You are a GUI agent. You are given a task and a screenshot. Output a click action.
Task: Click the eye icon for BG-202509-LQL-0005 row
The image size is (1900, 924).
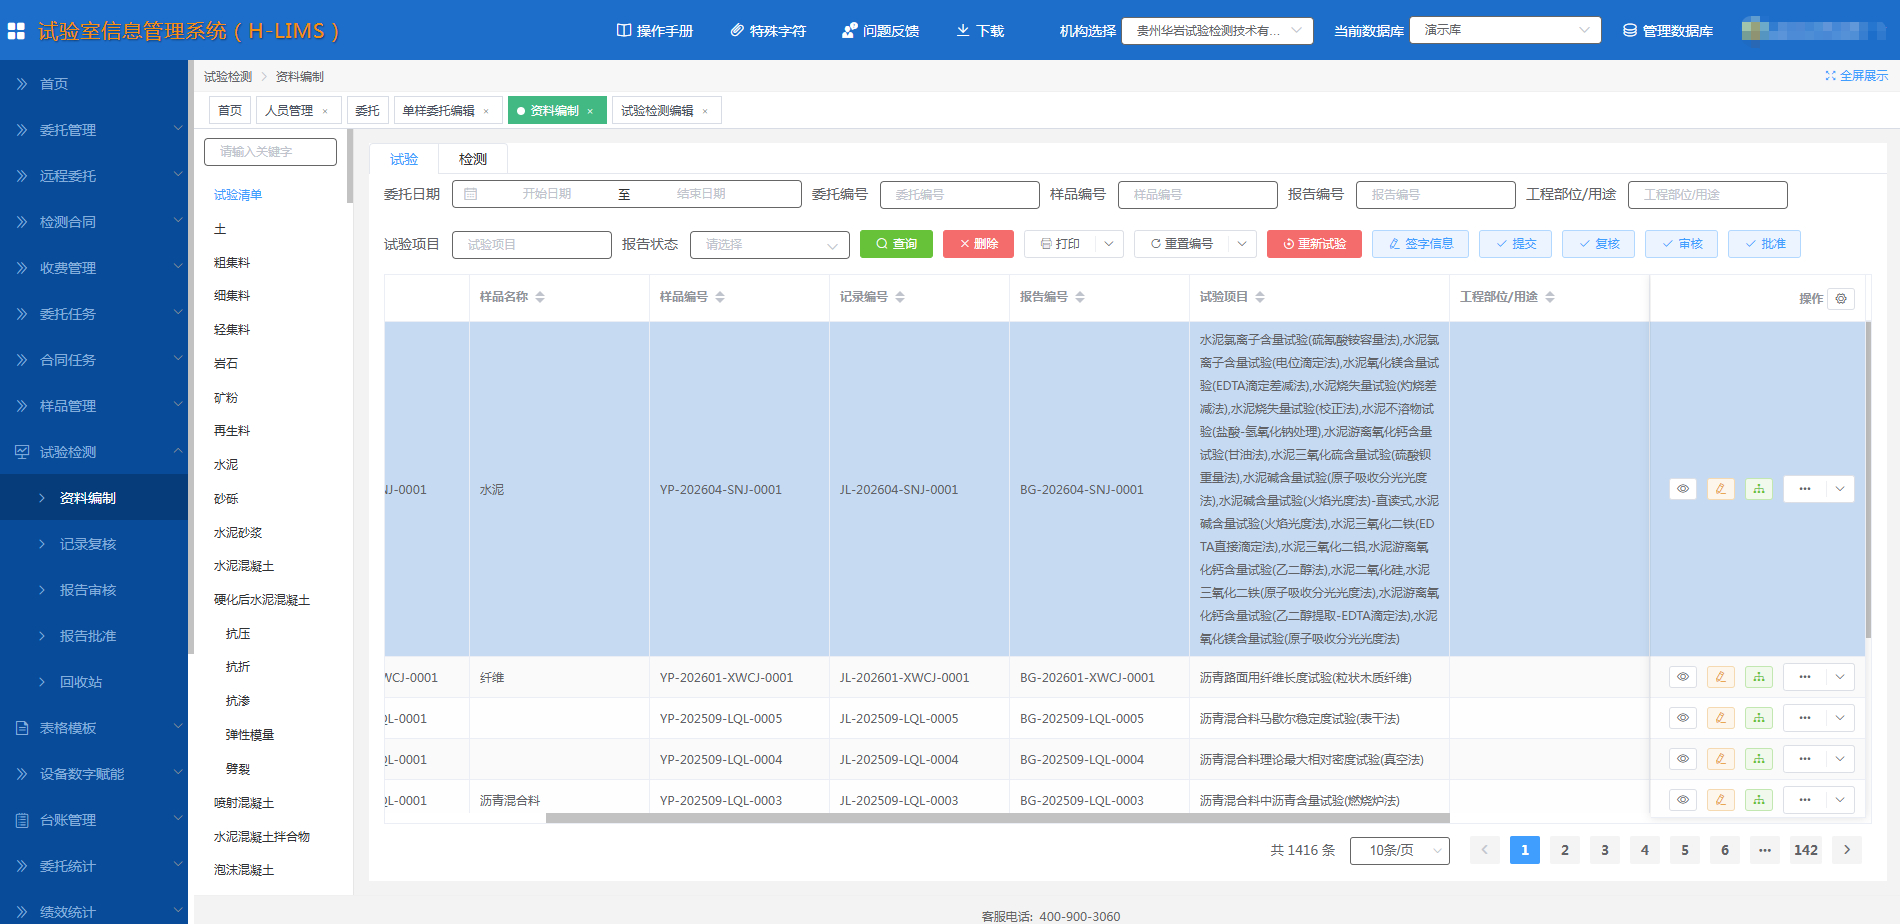click(1683, 718)
